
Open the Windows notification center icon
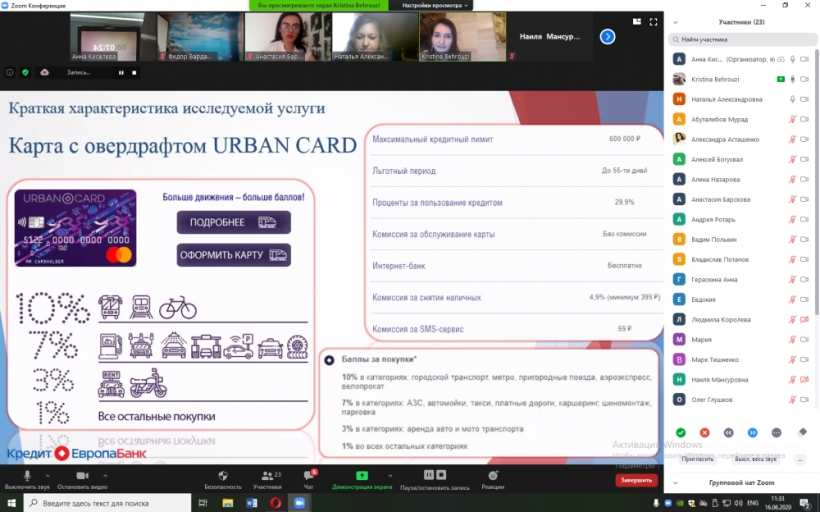[805, 503]
